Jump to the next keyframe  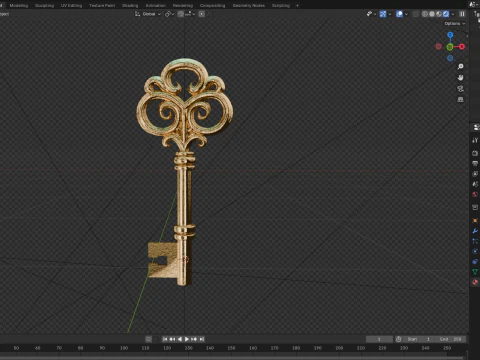(194, 339)
